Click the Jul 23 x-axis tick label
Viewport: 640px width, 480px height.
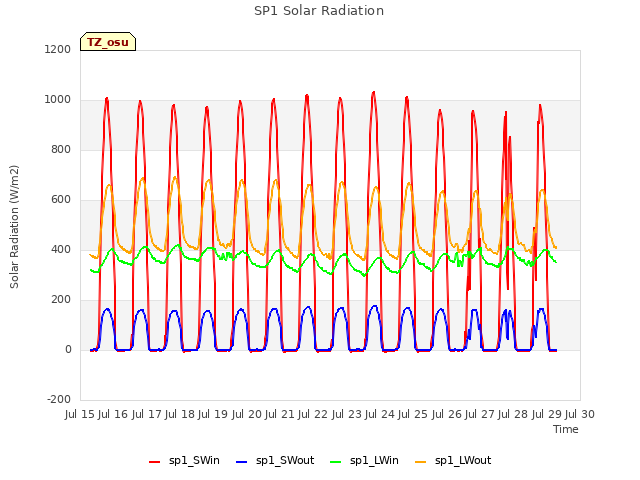pos(347,414)
